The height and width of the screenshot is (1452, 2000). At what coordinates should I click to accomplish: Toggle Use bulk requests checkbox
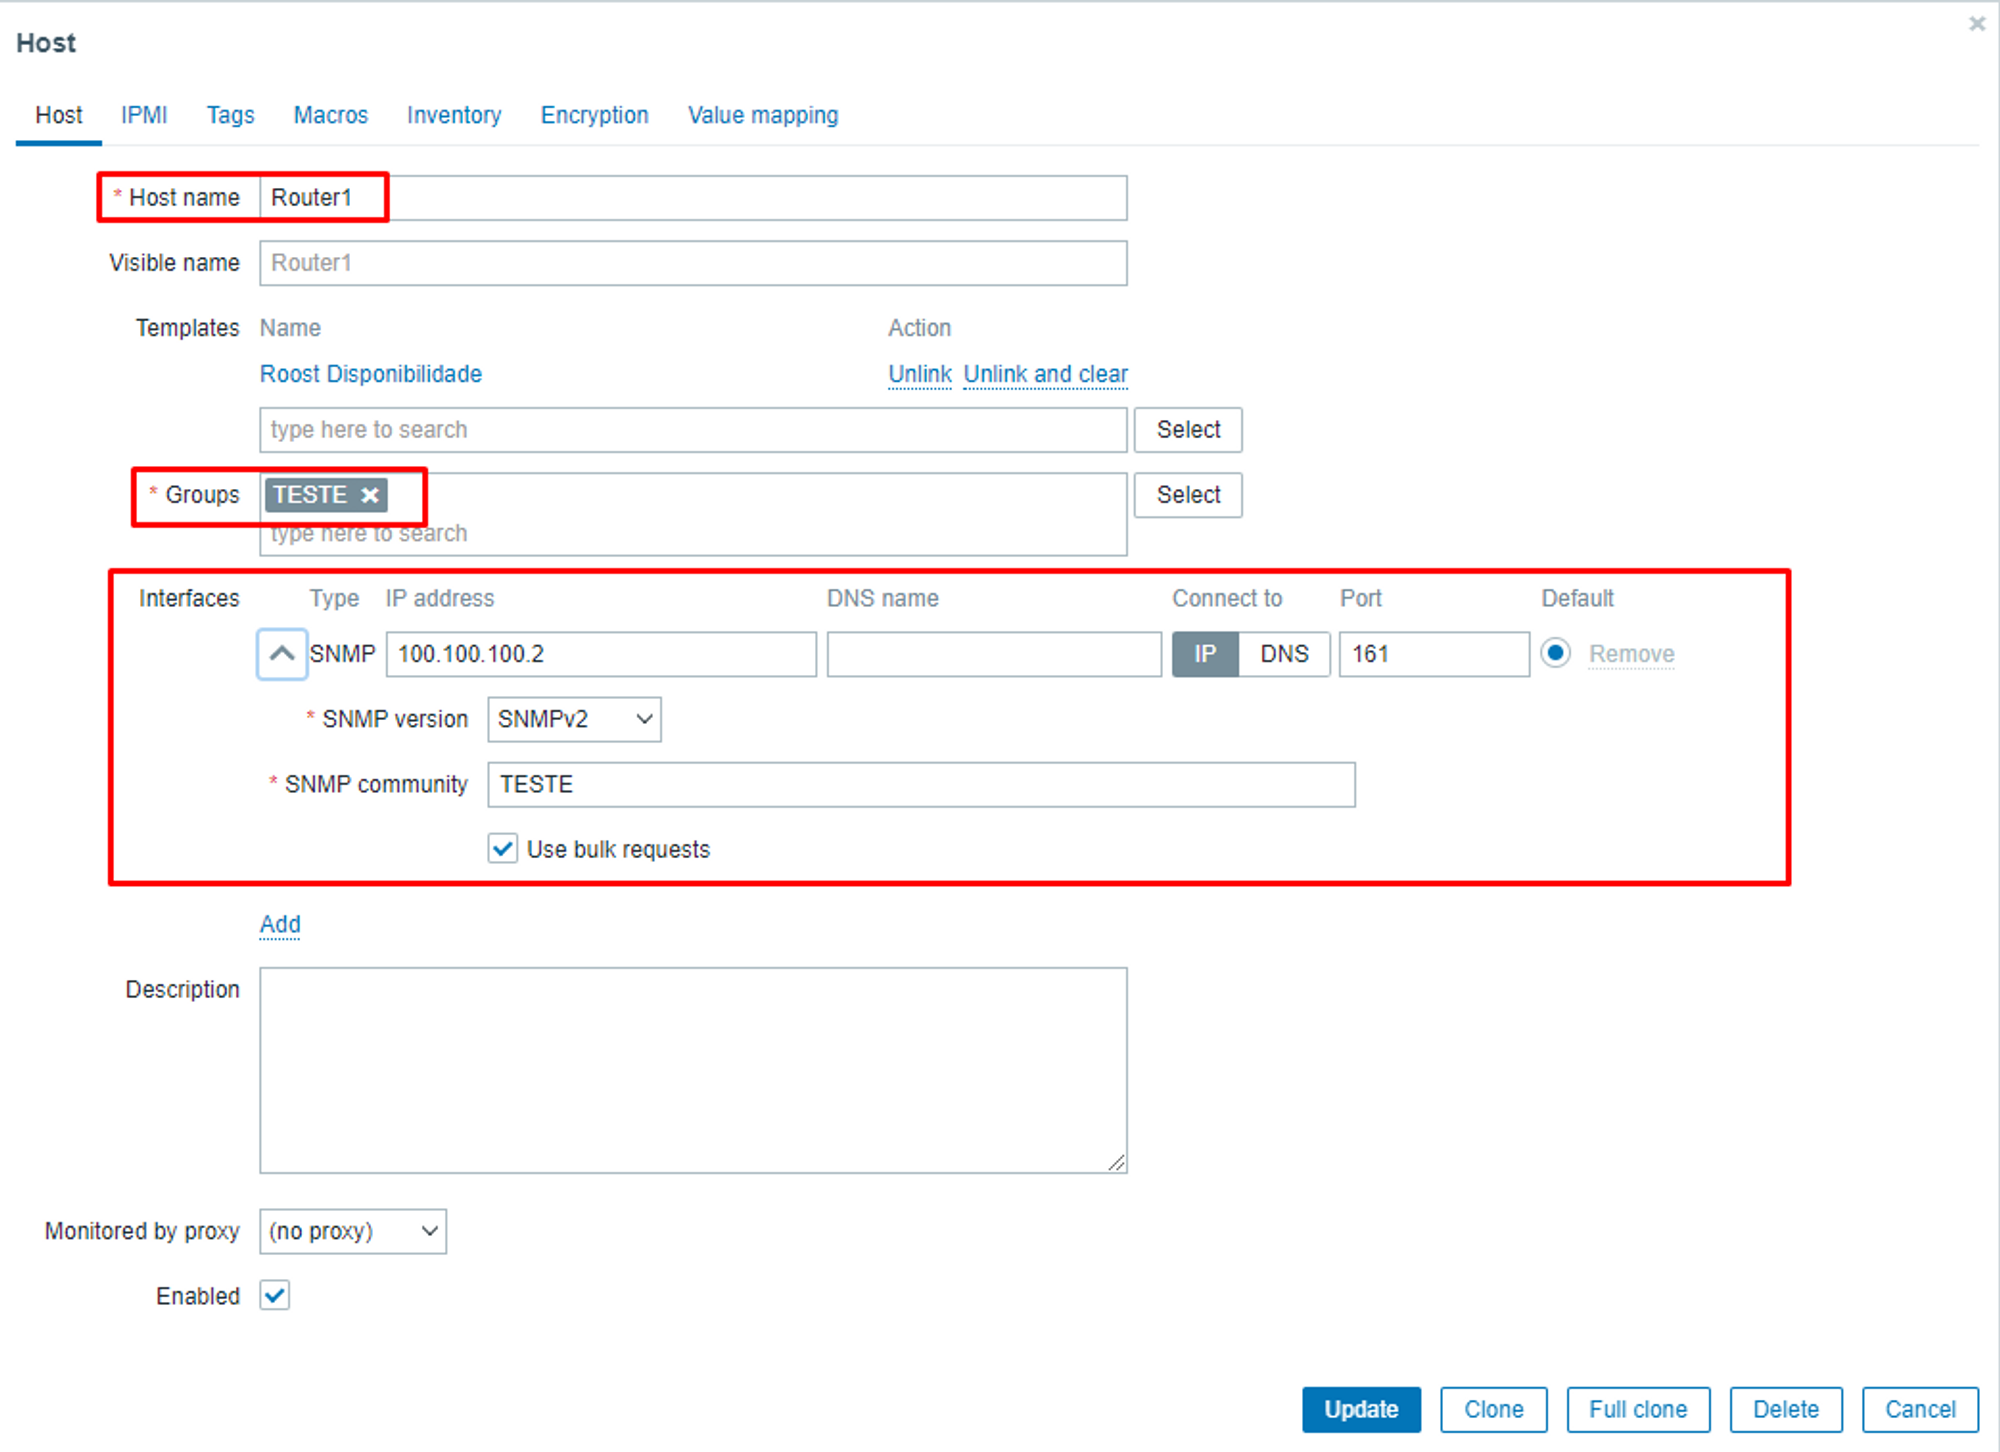click(502, 849)
